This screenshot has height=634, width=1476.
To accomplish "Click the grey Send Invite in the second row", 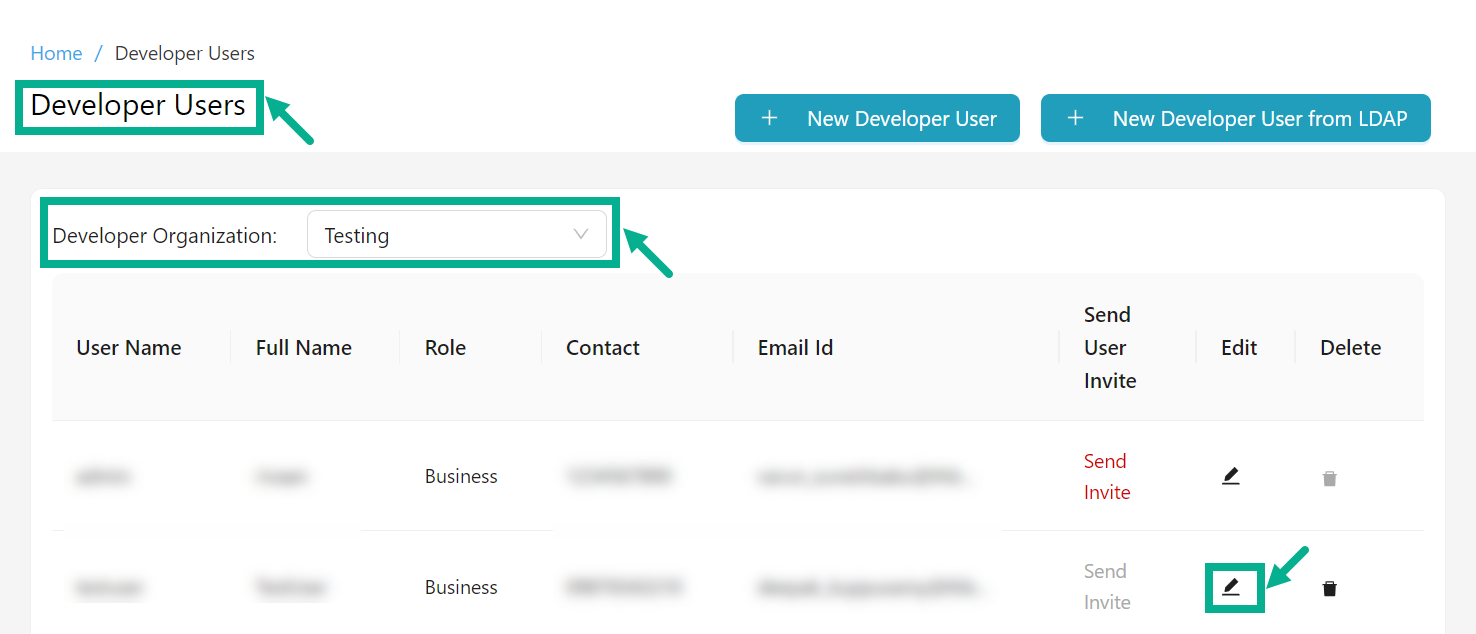I will [x=1106, y=586].
